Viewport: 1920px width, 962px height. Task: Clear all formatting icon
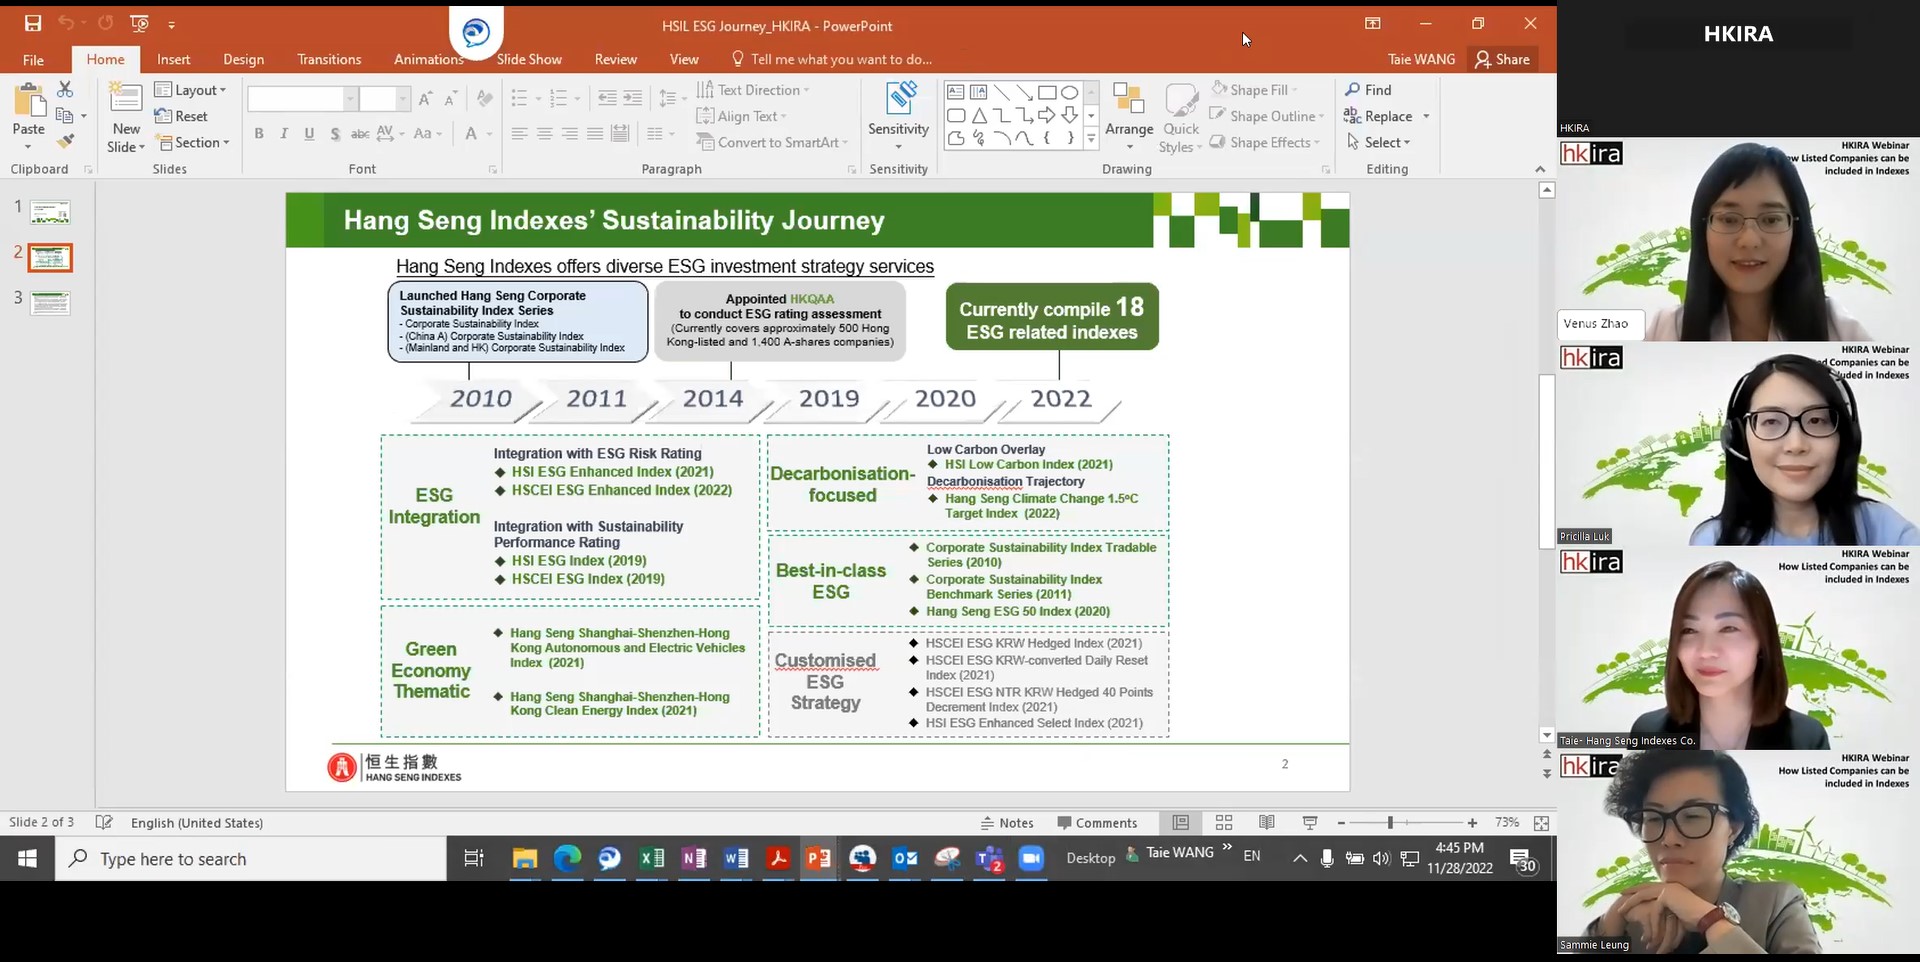[x=485, y=98]
